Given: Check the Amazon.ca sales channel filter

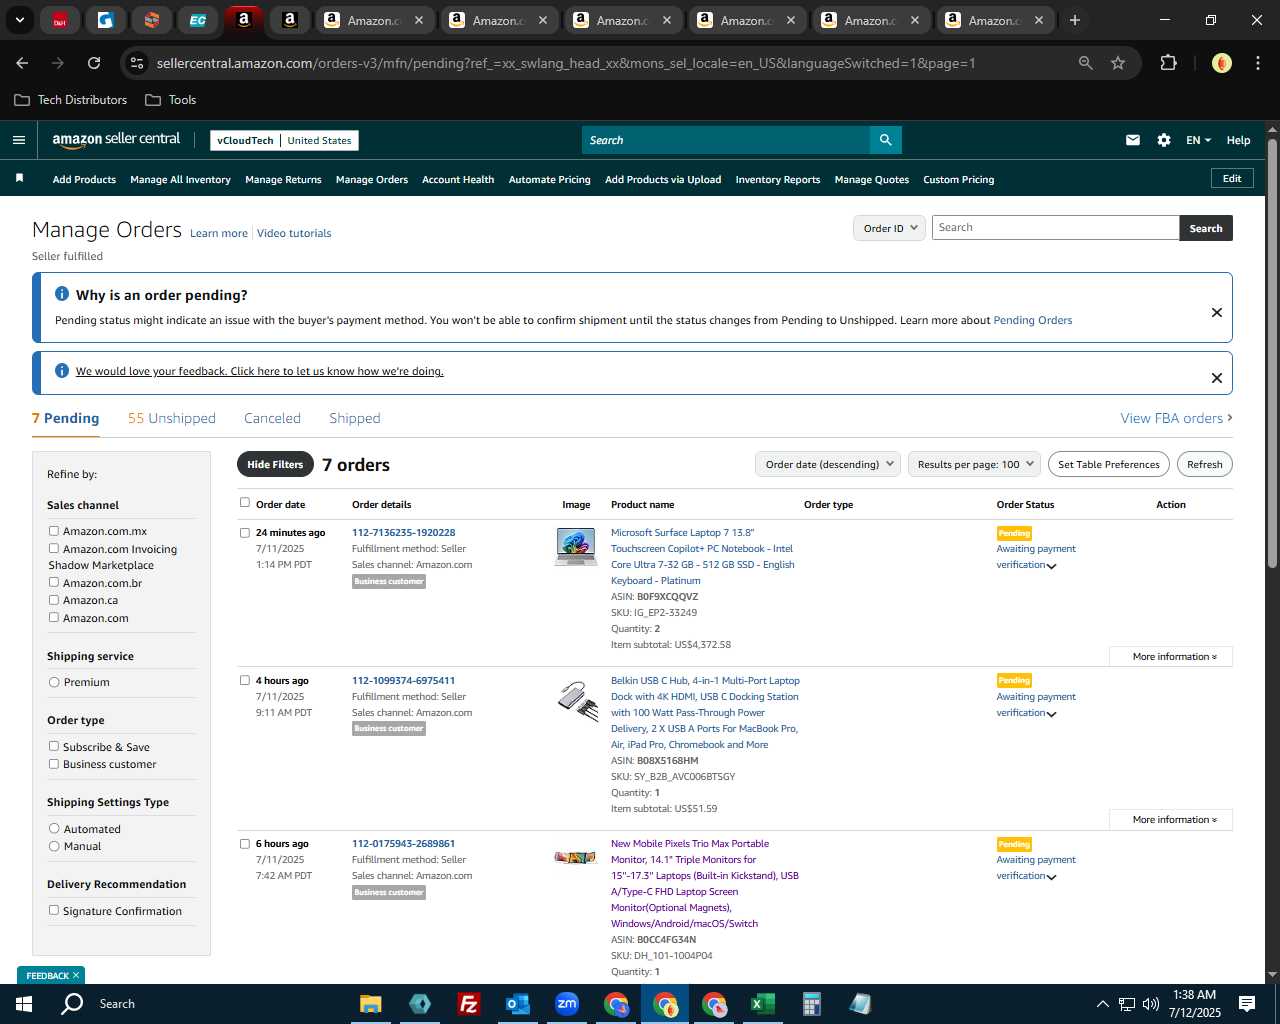Looking at the screenshot, I should coord(54,600).
